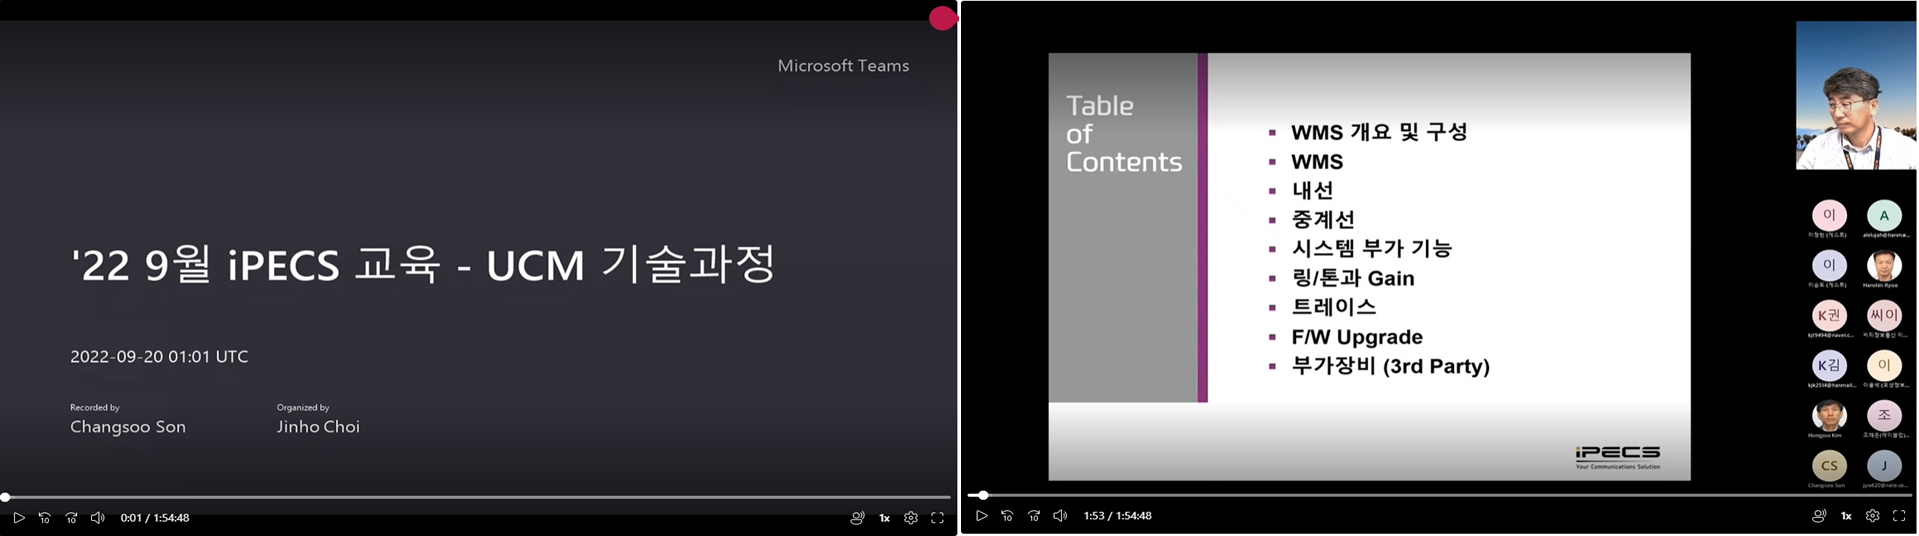This screenshot has height=536, width=1919.
Task: Enter fullscreen in the right video player
Action: (x=1899, y=516)
